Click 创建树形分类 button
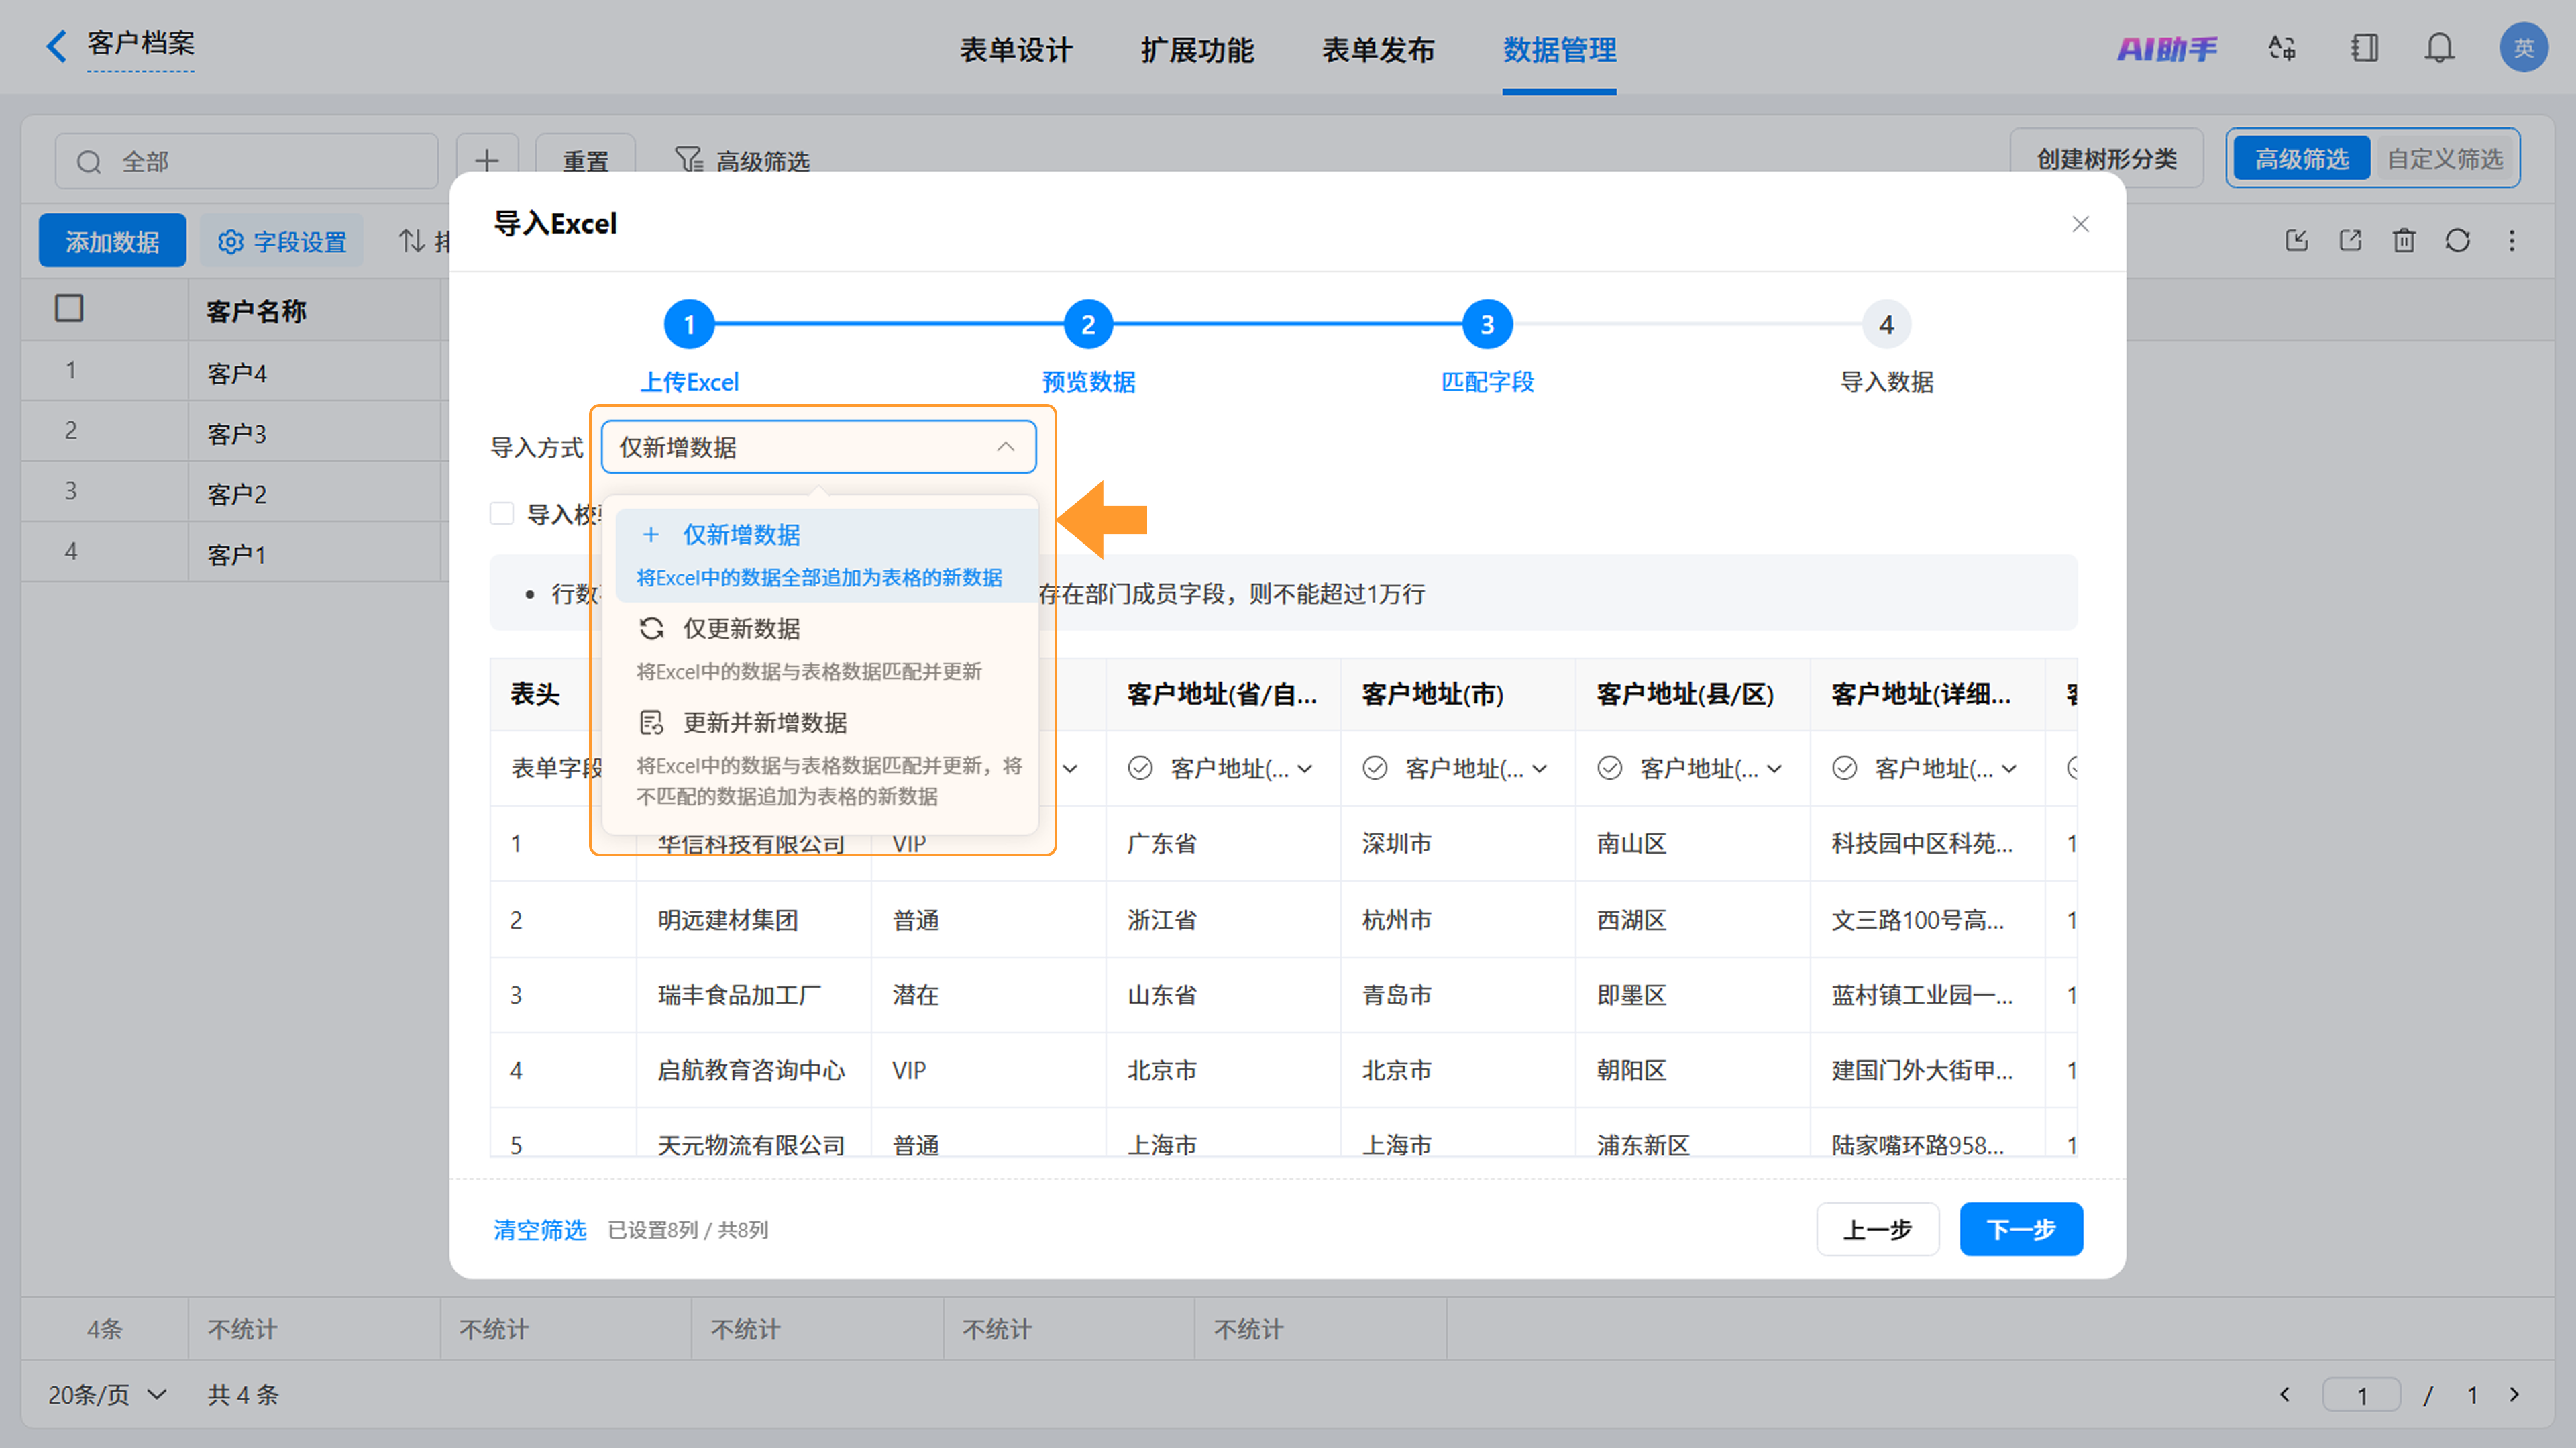2576x1448 pixels. point(2106,159)
